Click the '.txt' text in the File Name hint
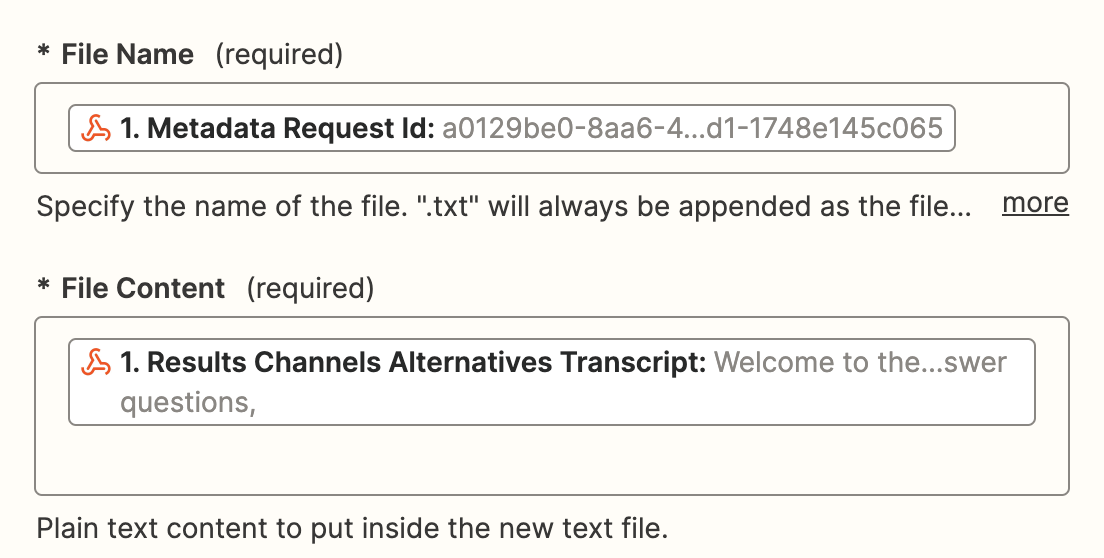Viewport: 1104px width, 558px height. coord(448,206)
